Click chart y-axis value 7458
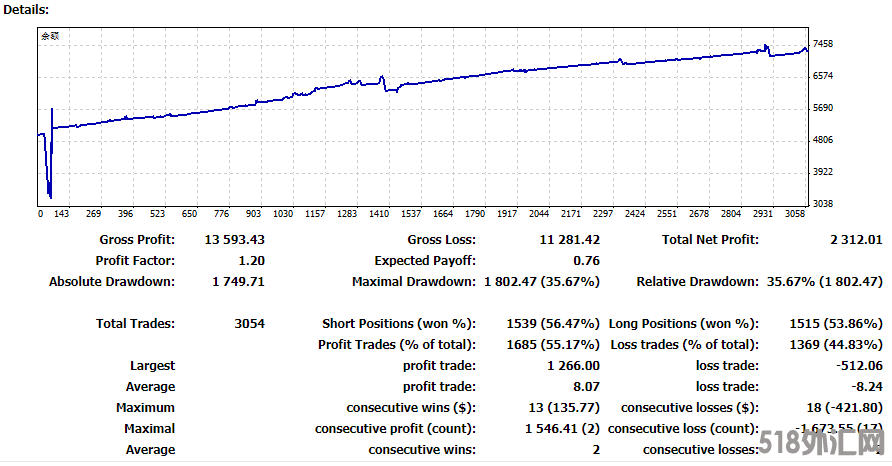 pos(823,44)
